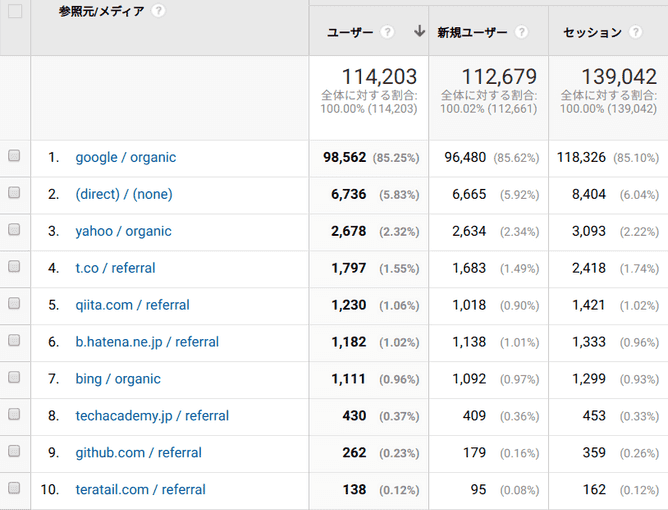Enable checkbox for teratail.com / referral row

coord(14,489)
